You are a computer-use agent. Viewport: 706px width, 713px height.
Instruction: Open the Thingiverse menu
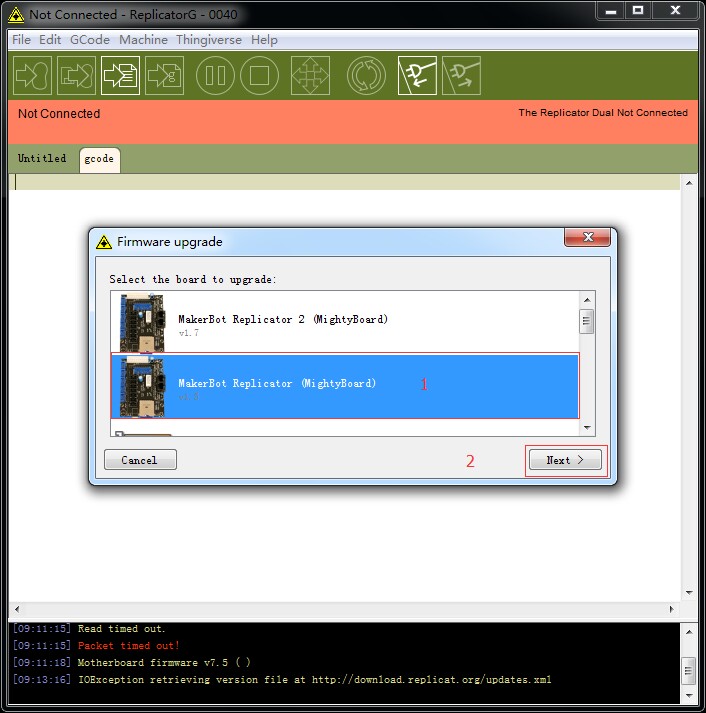tap(209, 40)
